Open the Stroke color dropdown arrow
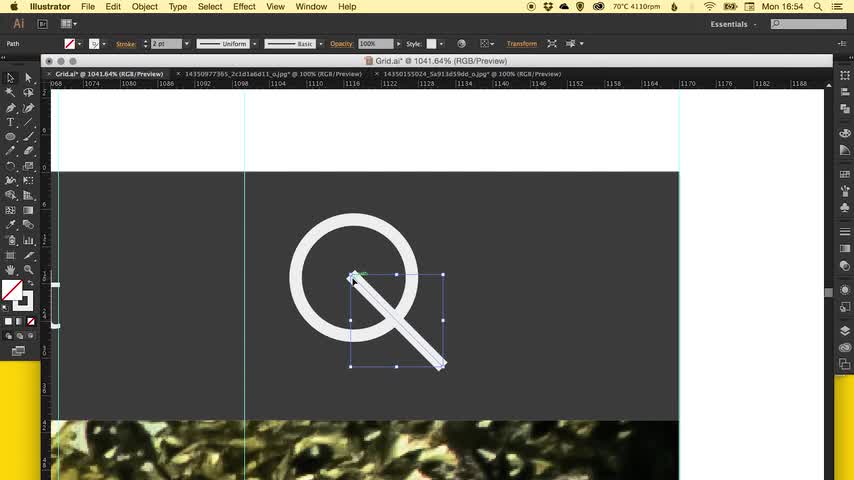Screen dimensions: 854x480 [x=104, y=44]
